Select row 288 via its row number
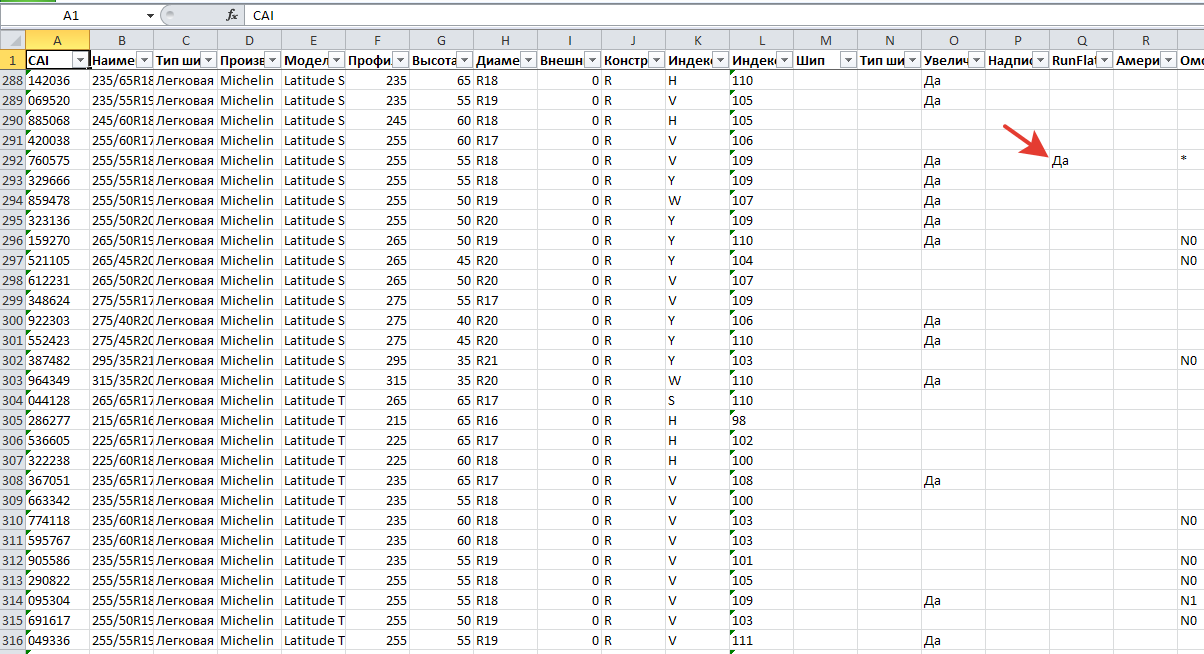This screenshot has width=1204, height=654. [12, 80]
